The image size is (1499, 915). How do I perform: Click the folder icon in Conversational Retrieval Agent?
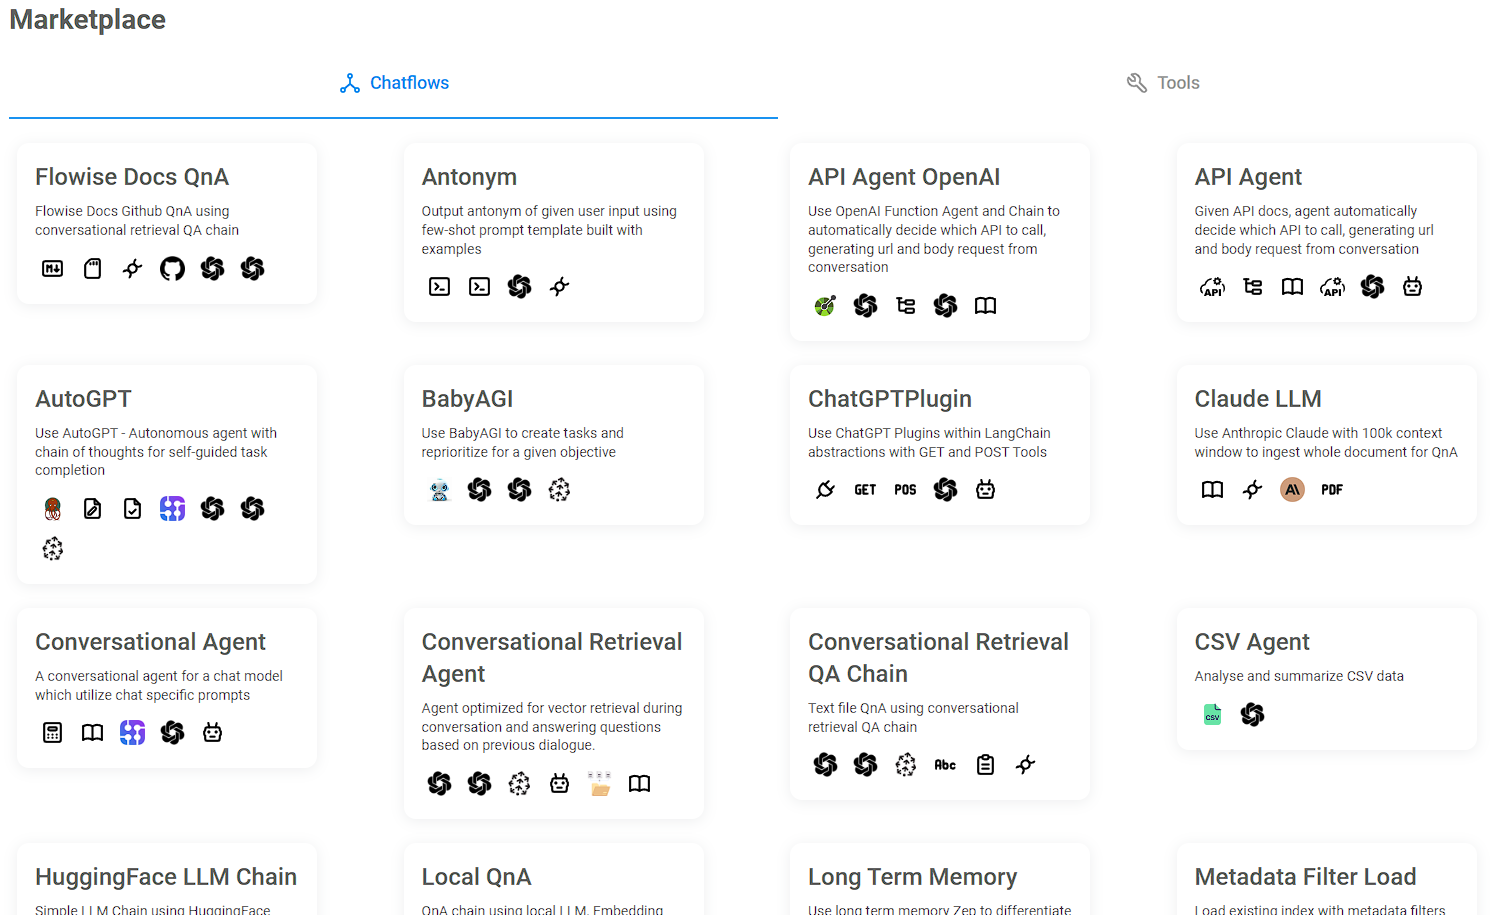(600, 784)
